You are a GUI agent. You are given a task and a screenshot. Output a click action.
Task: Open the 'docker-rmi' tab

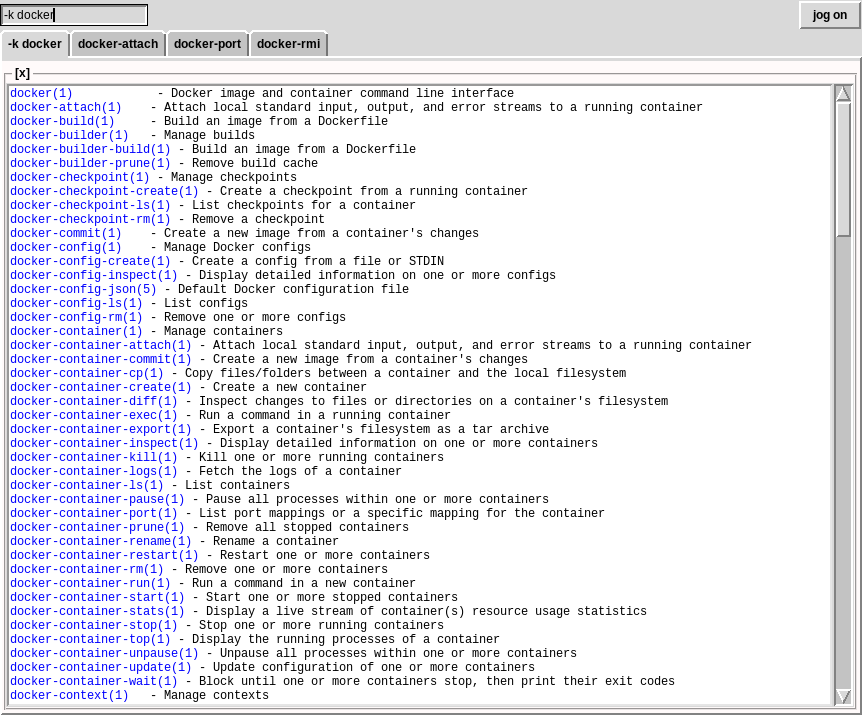289,44
